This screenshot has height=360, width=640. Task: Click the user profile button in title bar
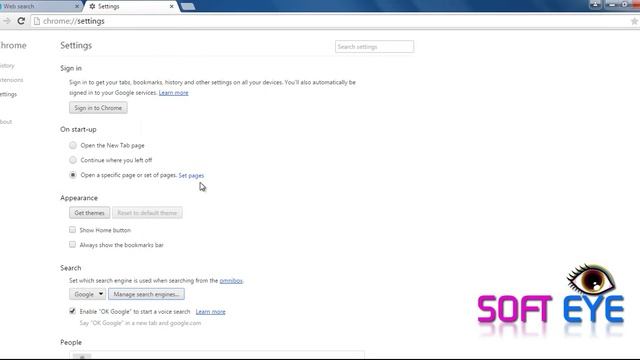point(595,4)
